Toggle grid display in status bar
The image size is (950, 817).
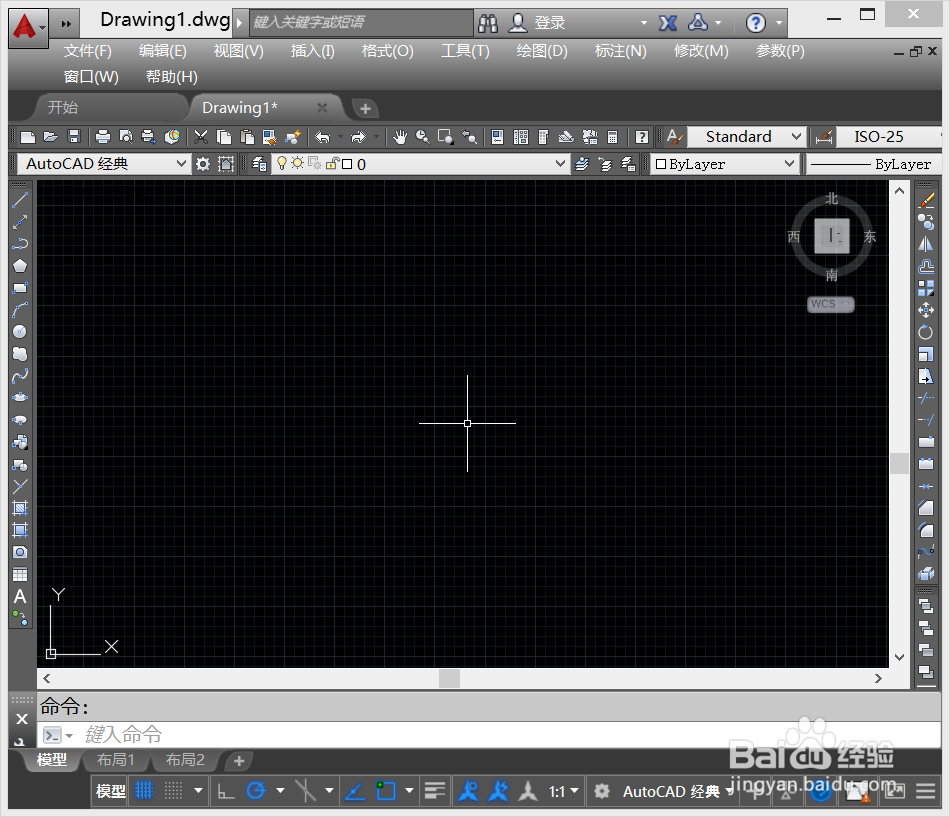click(144, 790)
